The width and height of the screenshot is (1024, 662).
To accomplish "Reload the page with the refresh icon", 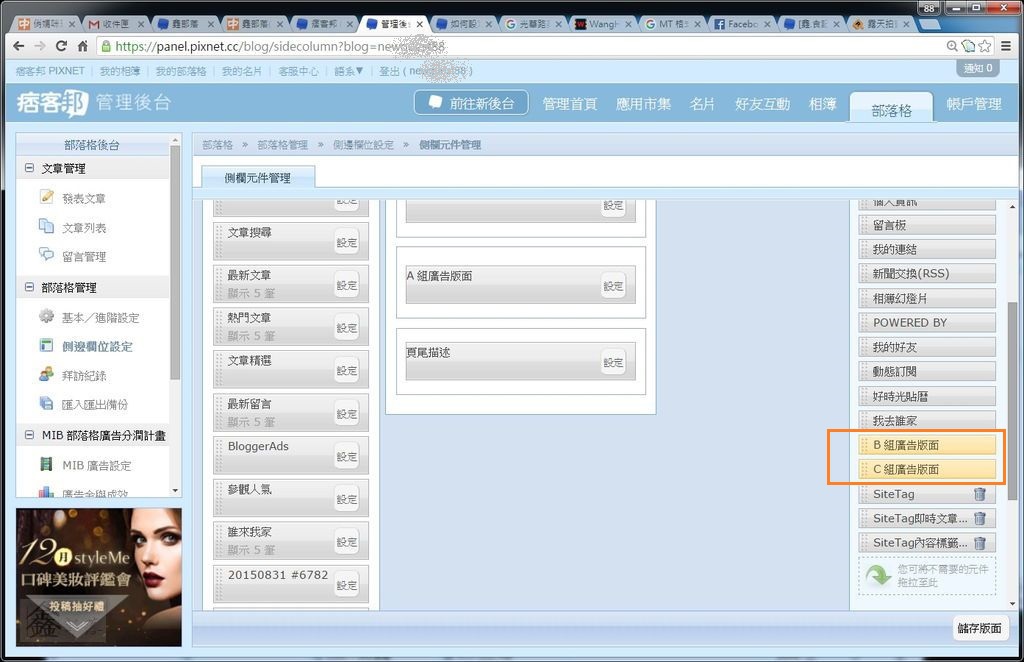I will tap(61, 46).
